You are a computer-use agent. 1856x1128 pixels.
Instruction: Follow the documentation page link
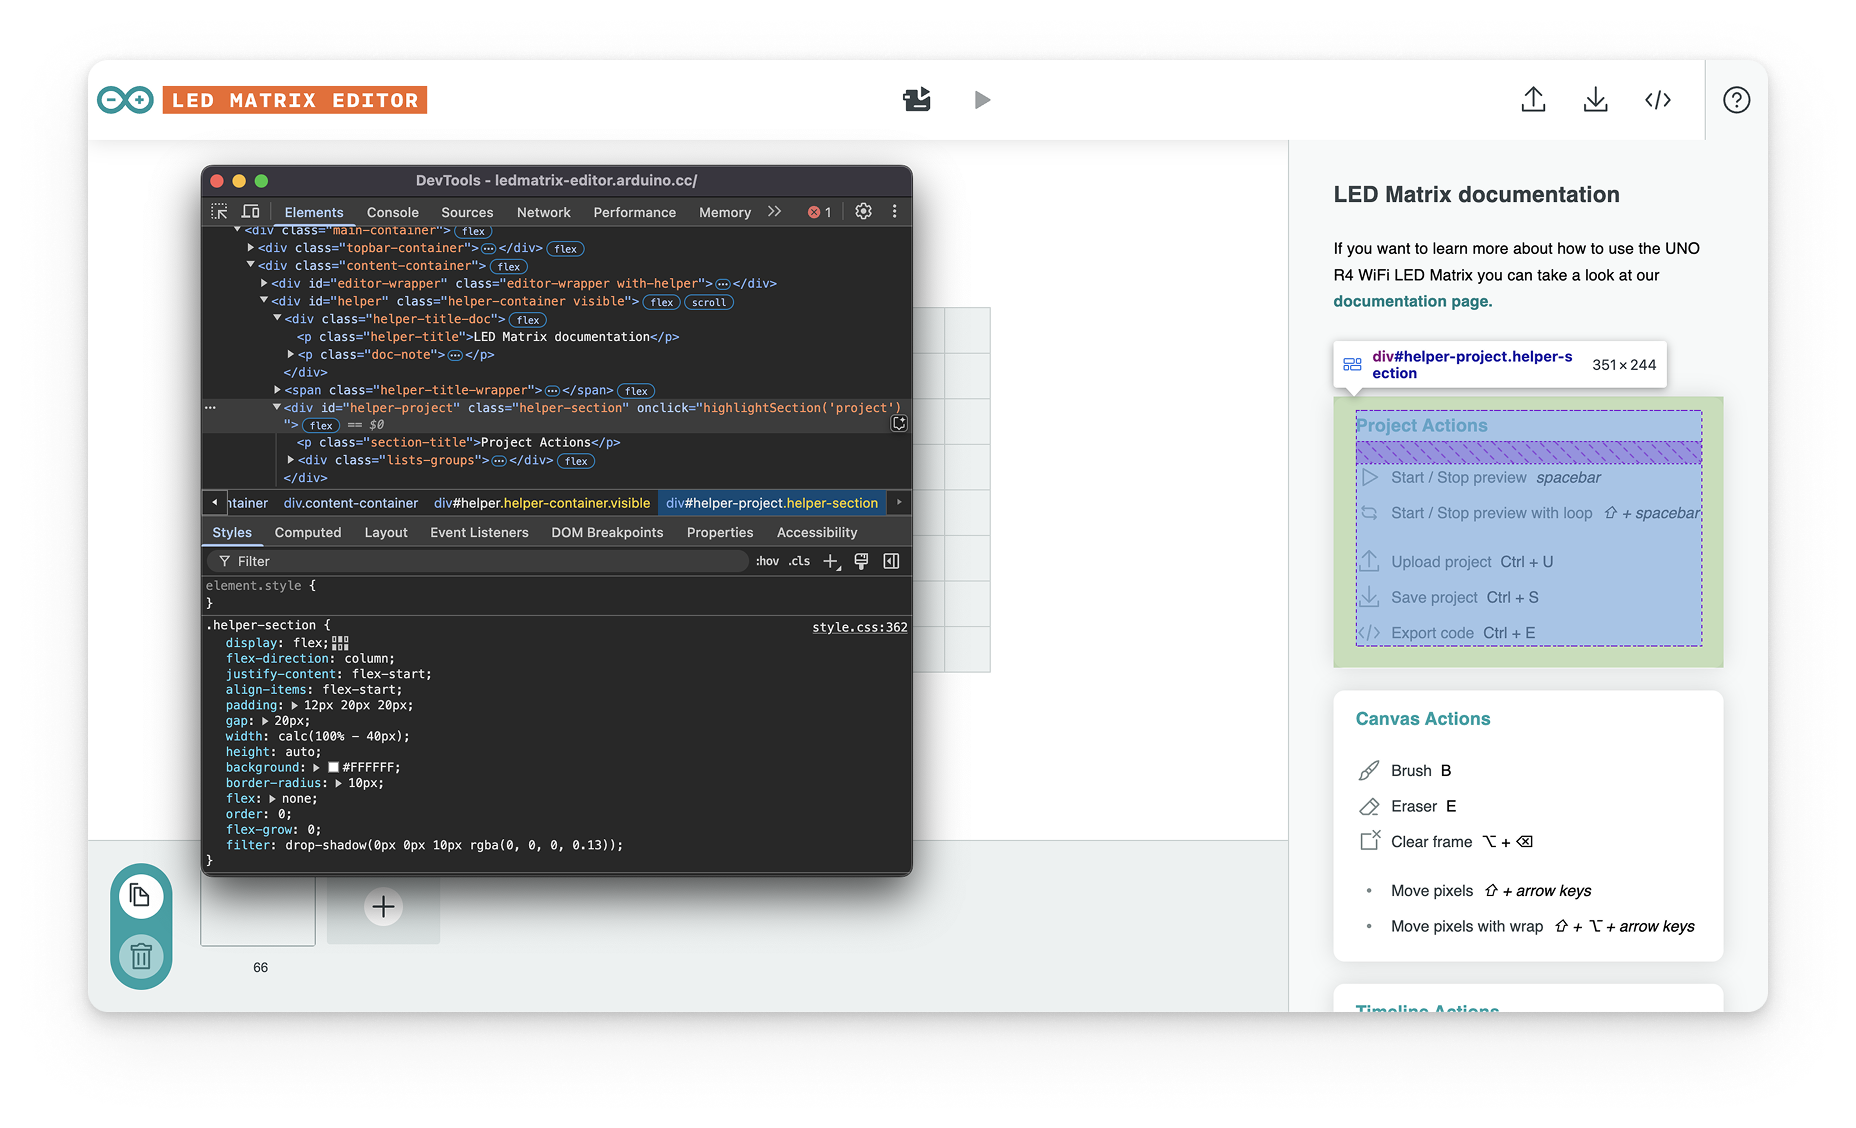click(x=1412, y=301)
